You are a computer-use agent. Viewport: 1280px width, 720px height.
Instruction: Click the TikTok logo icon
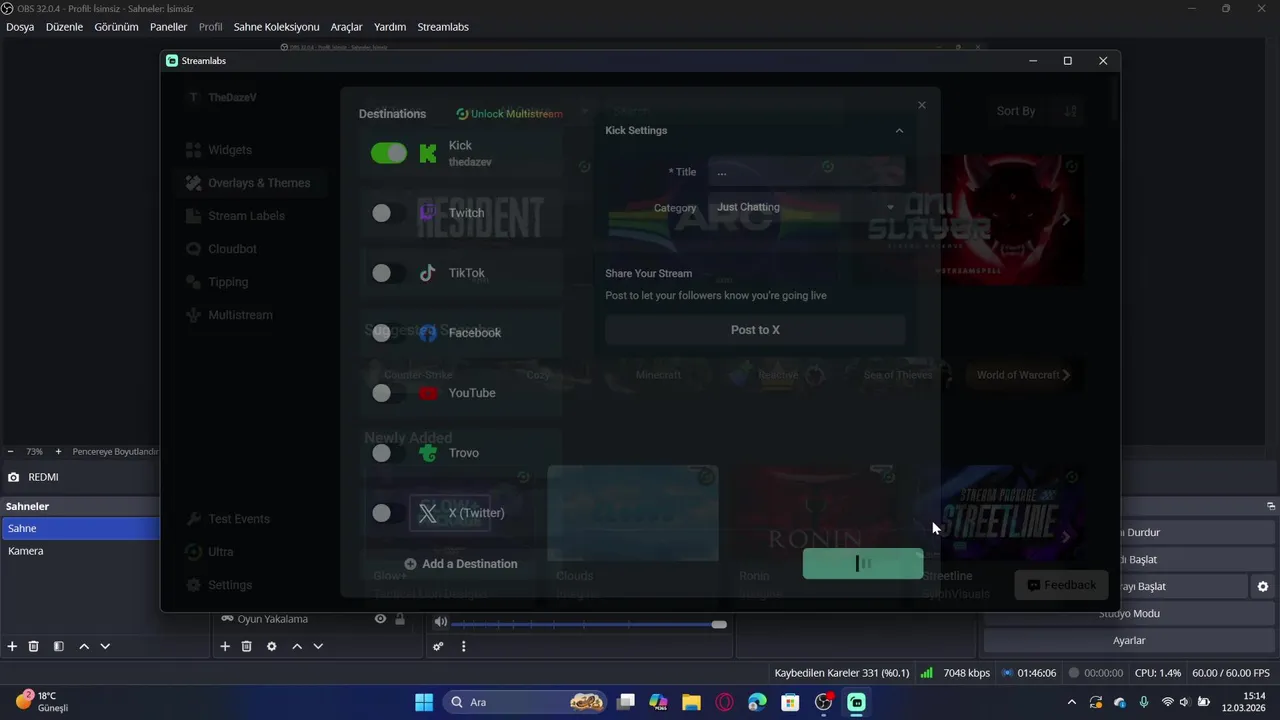[428, 273]
